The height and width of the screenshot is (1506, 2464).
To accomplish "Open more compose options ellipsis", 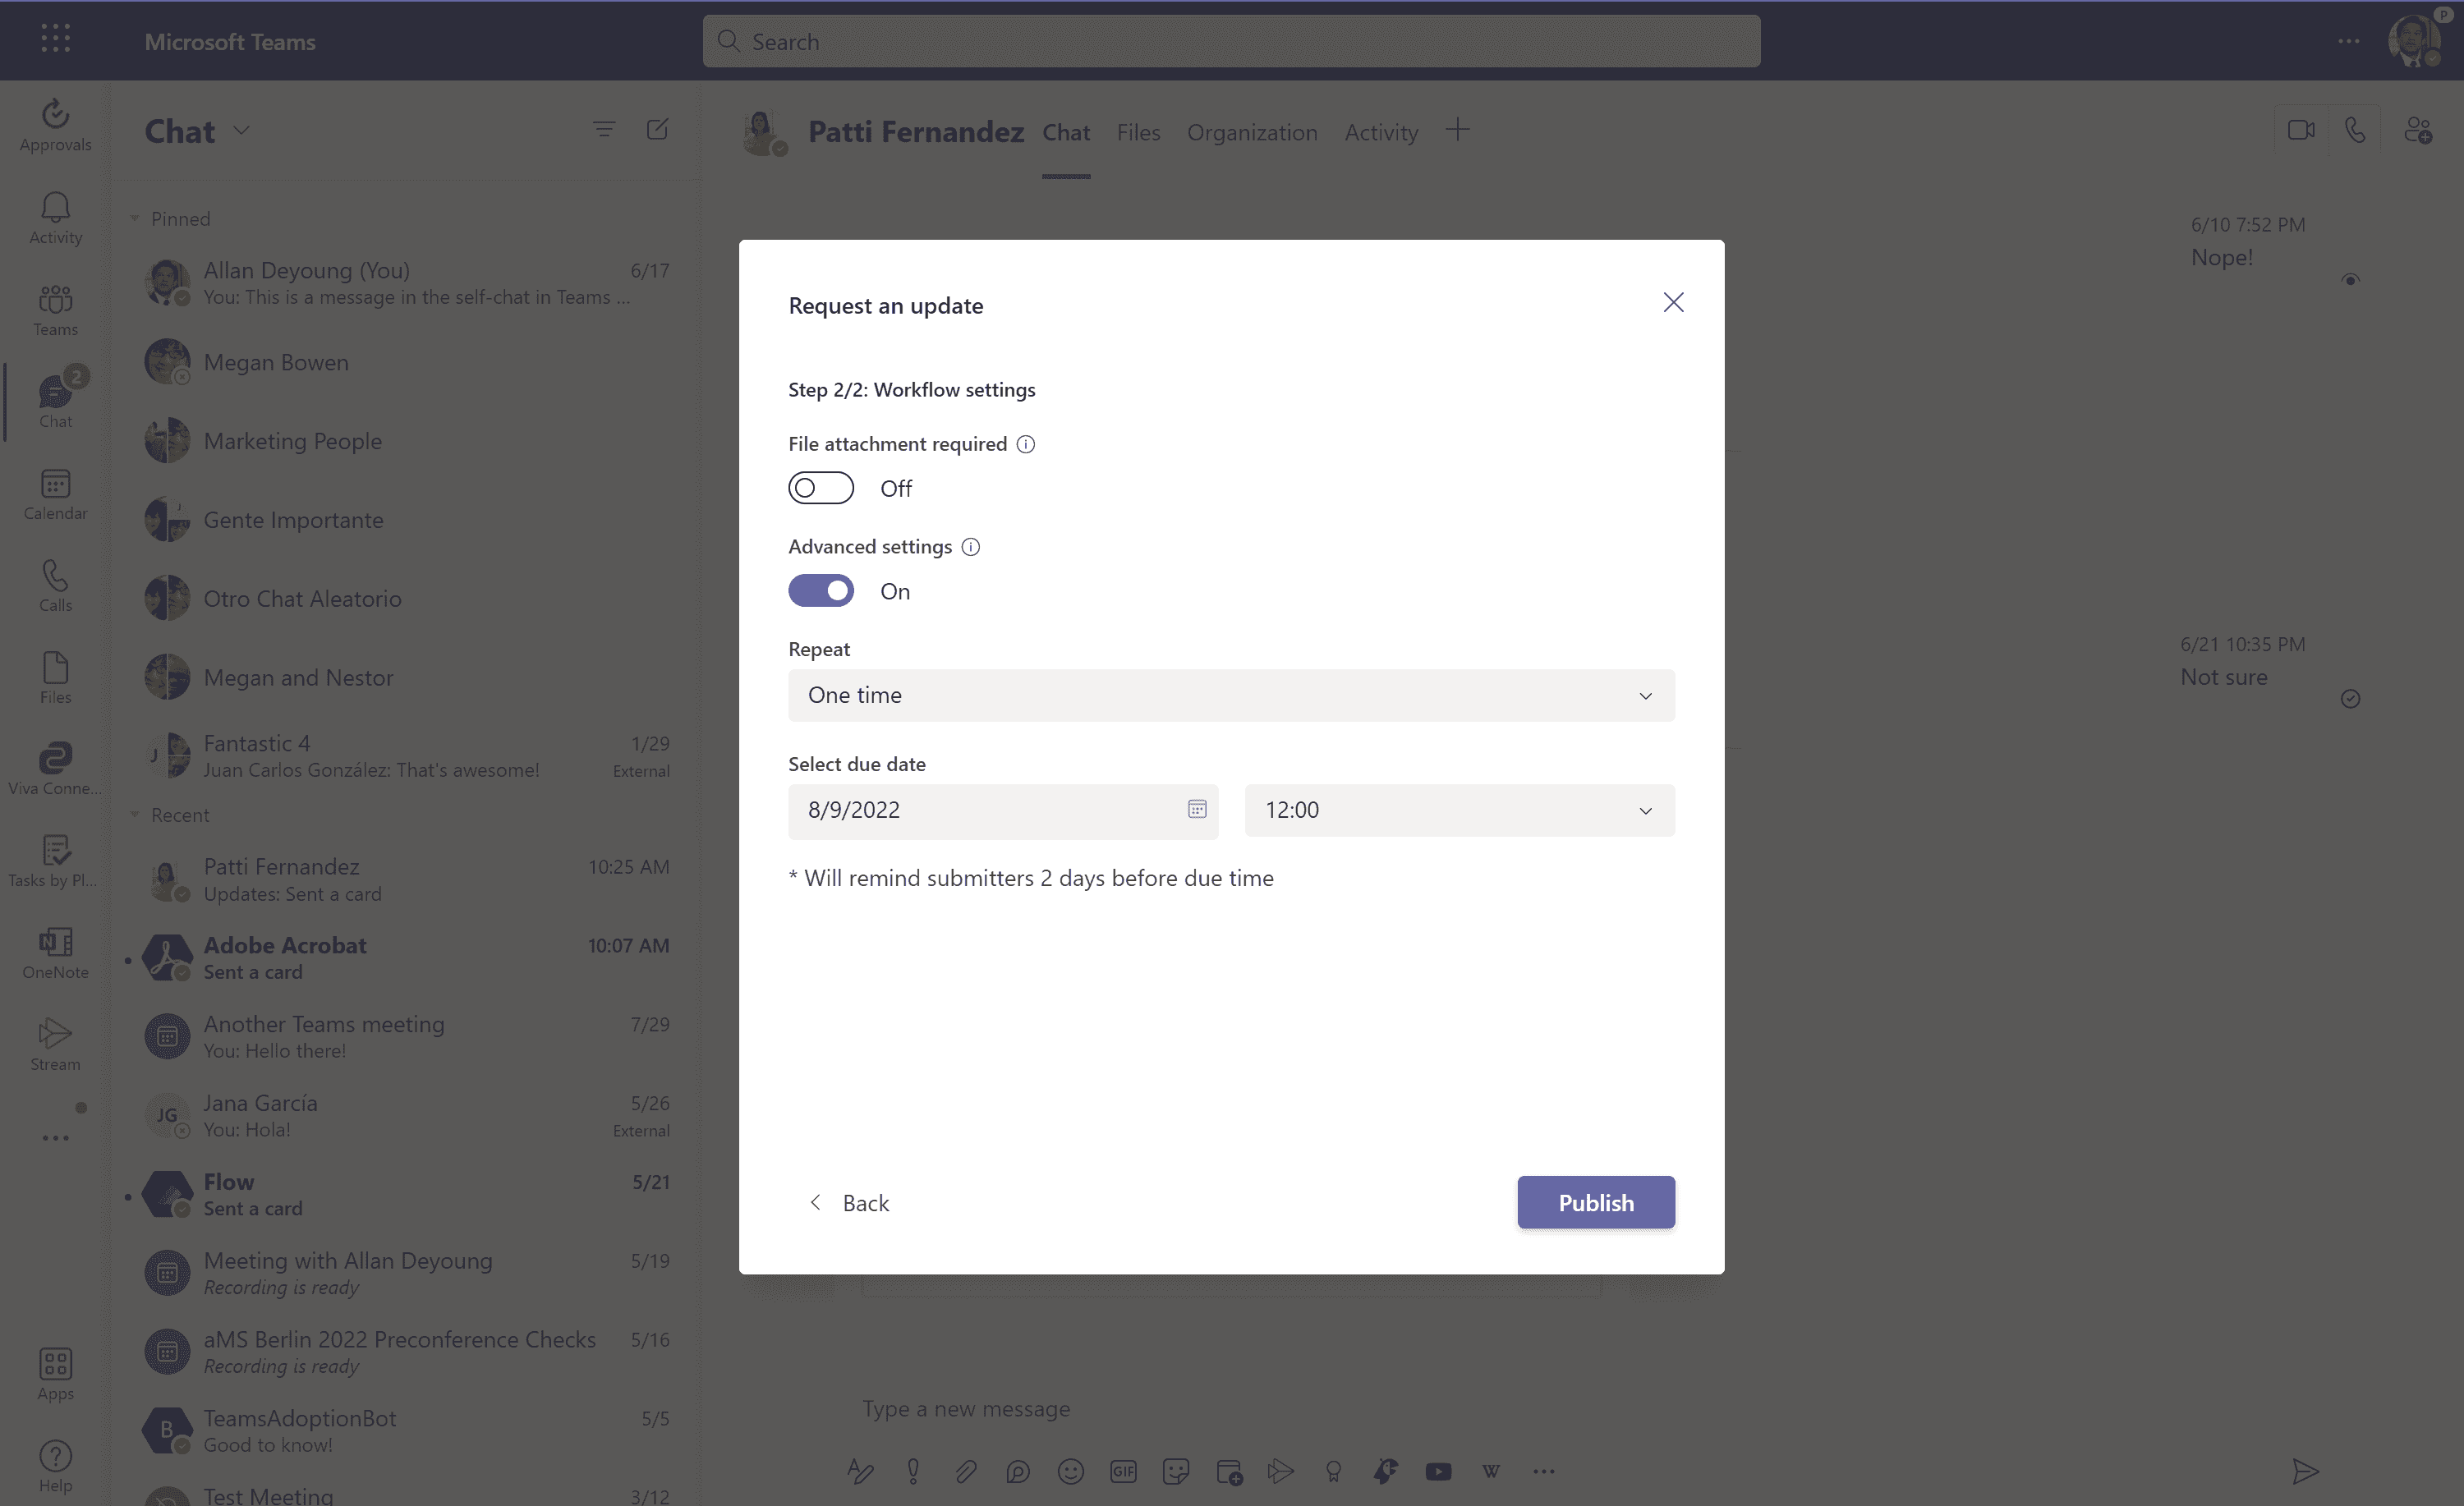I will pyautogui.click(x=1544, y=1471).
